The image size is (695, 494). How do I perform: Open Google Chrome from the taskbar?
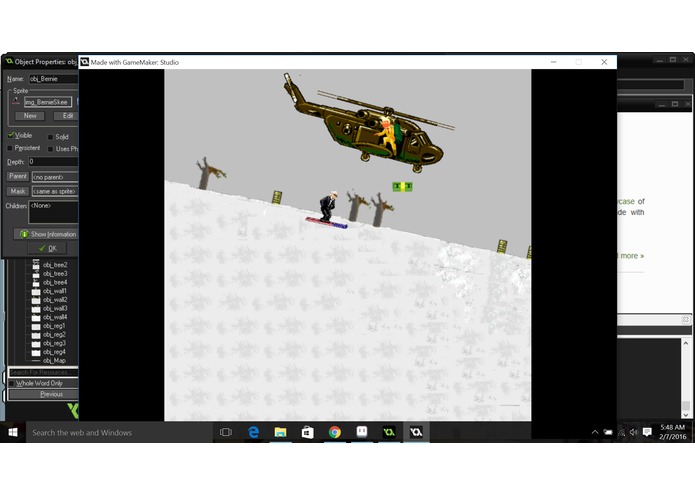[x=335, y=432]
